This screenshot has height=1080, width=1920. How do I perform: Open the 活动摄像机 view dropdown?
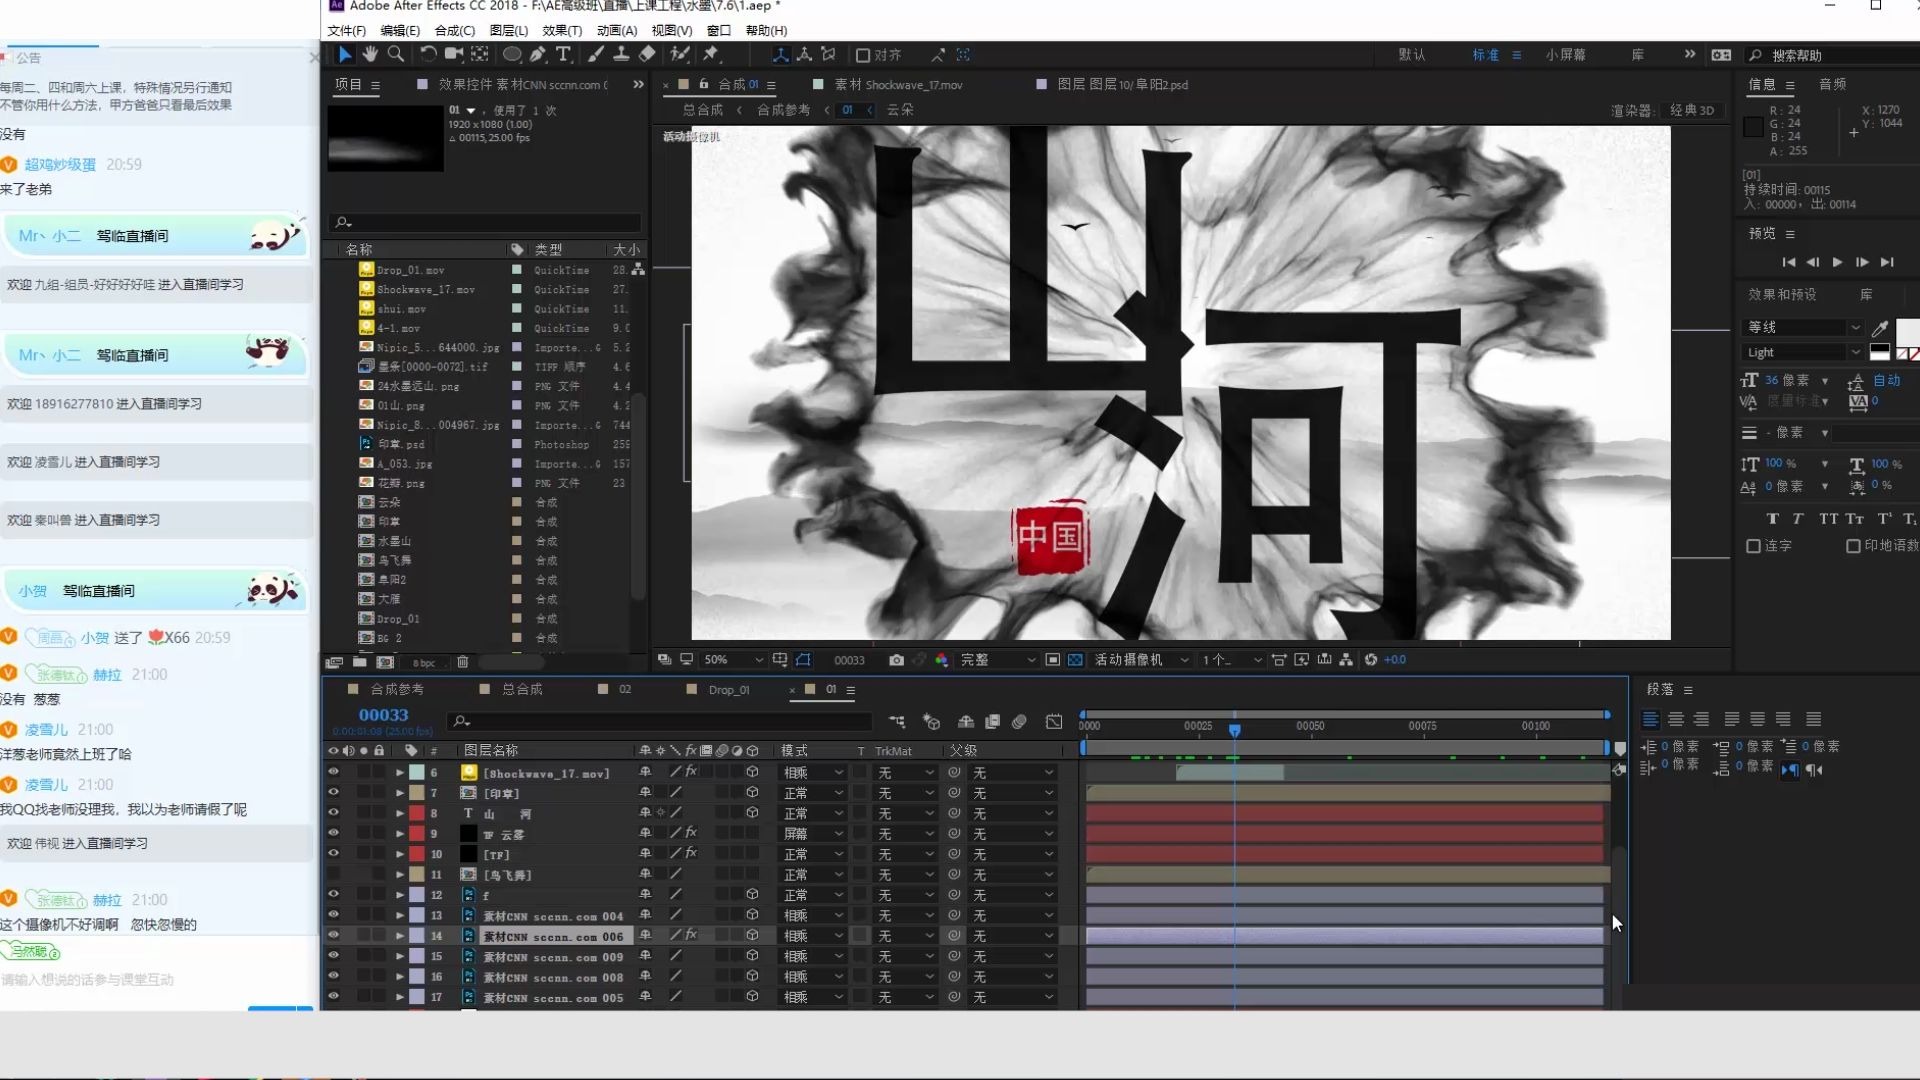tap(1141, 660)
